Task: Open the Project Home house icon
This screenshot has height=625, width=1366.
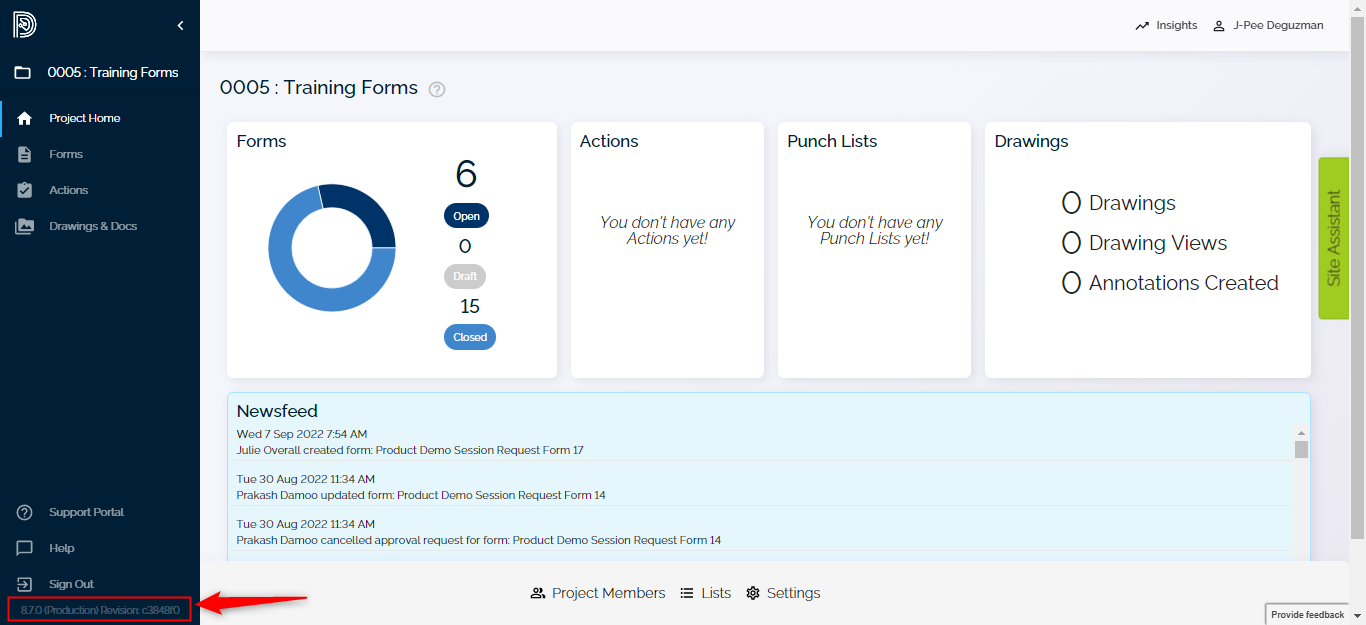Action: pos(25,118)
